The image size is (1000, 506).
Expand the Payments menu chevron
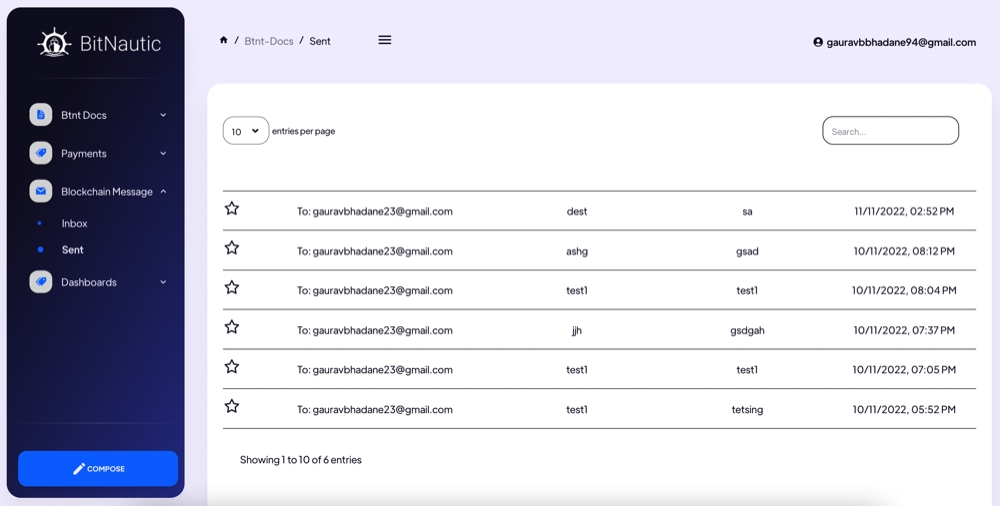pyautogui.click(x=163, y=154)
